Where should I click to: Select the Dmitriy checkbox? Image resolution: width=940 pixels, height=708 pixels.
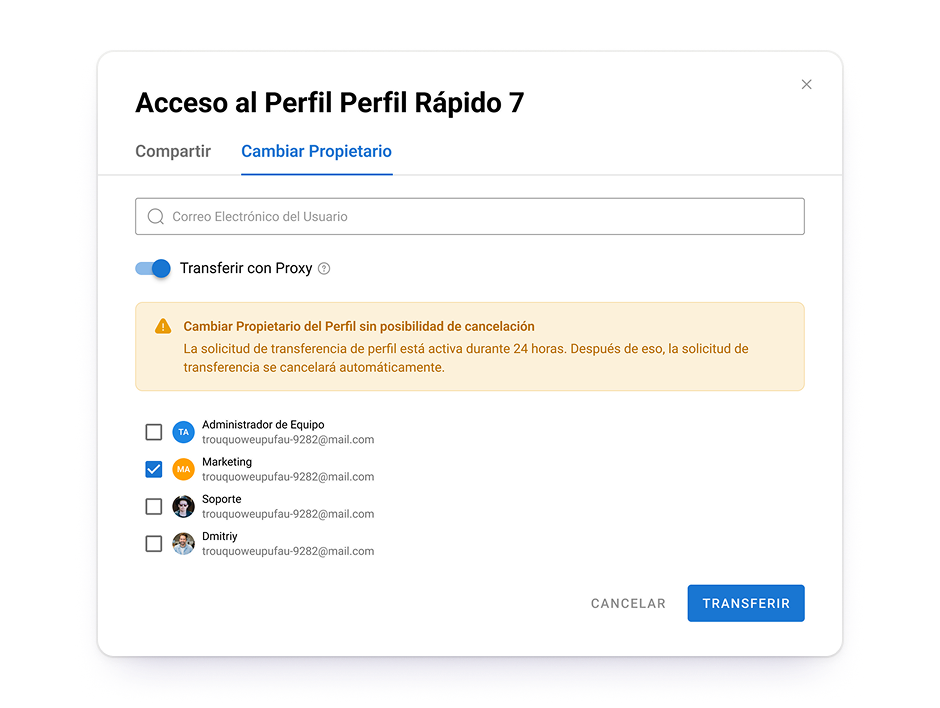(x=154, y=544)
